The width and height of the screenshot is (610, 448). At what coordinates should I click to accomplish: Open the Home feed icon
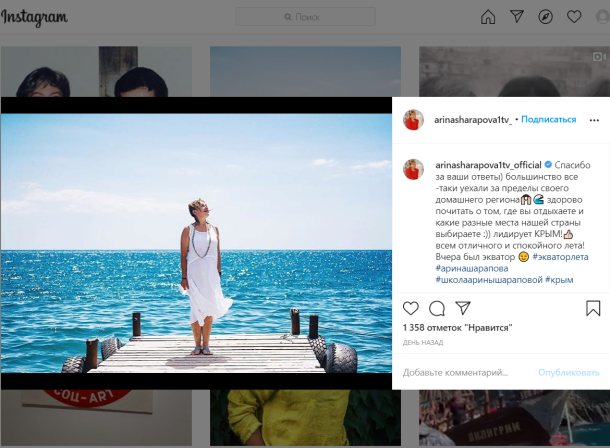[488, 17]
